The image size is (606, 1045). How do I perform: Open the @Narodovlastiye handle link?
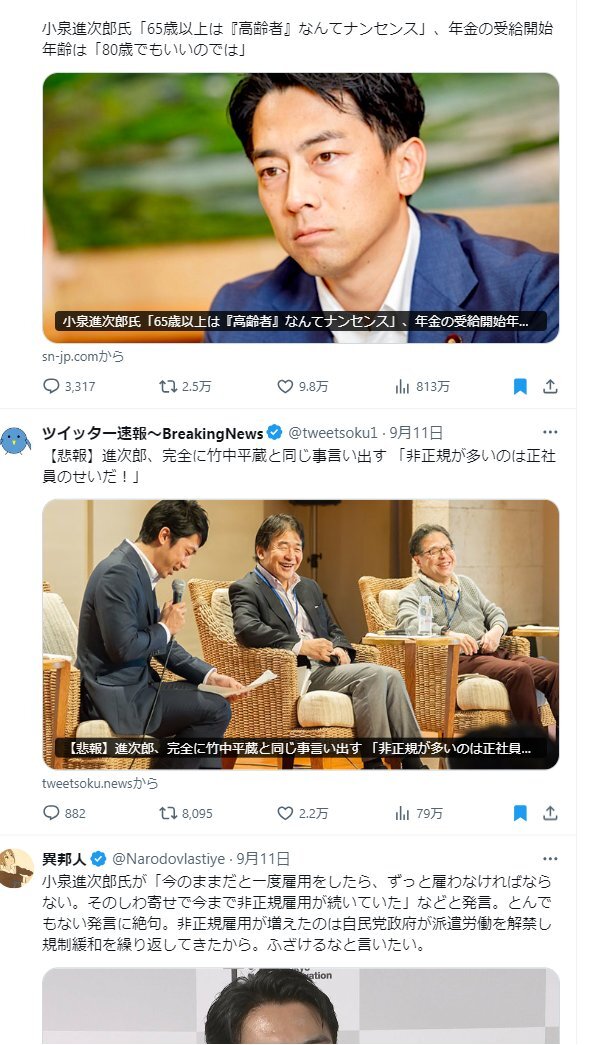168,859
